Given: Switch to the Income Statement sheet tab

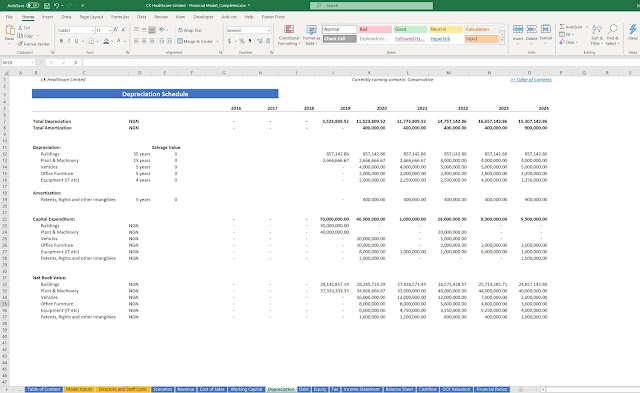Looking at the screenshot, I should pos(362,389).
